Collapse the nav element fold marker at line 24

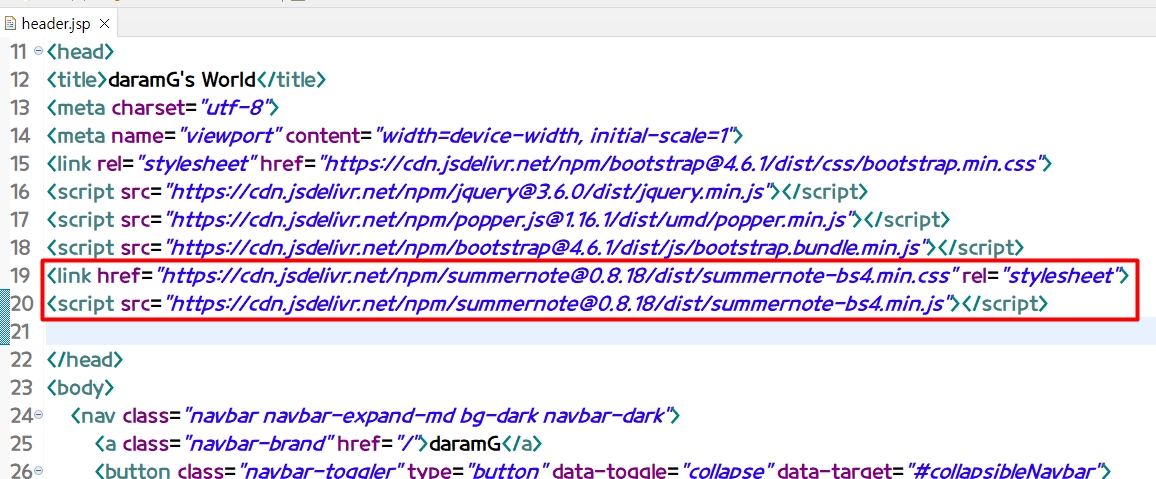point(38,416)
